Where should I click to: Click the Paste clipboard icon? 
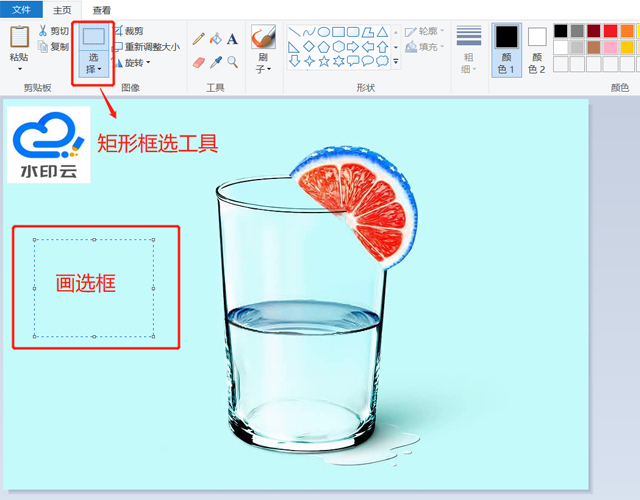(x=19, y=37)
